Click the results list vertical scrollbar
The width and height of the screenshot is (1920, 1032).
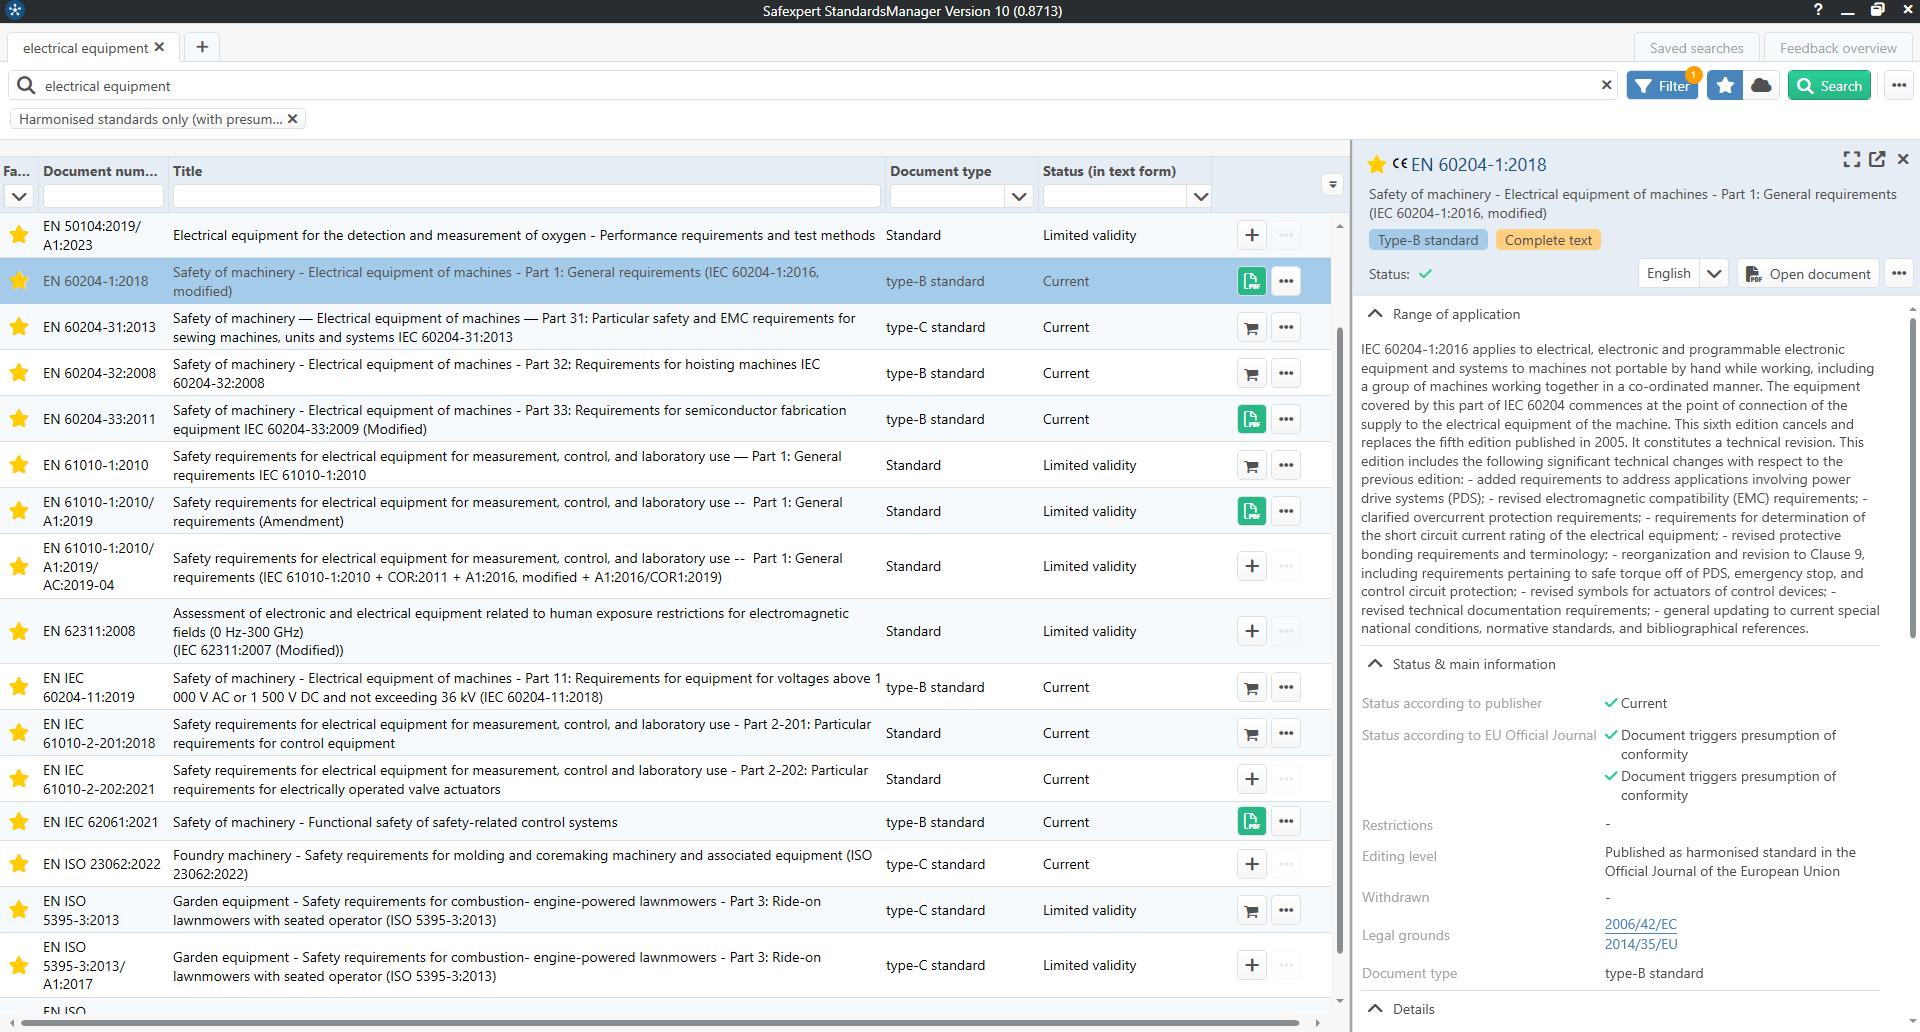tap(1340, 640)
